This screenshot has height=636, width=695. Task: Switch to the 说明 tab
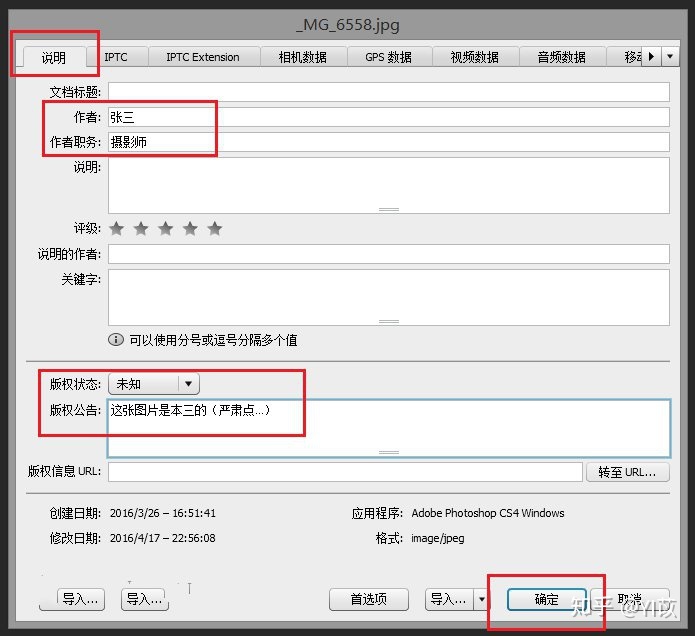click(54, 57)
